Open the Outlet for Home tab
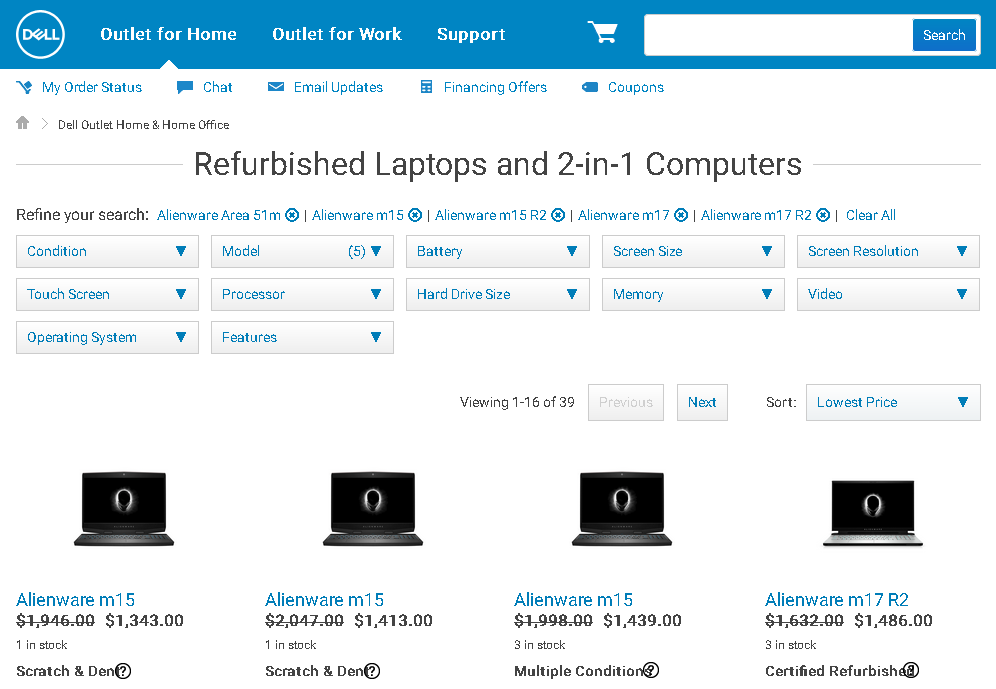Screen dimensions: 996x689 point(168,34)
